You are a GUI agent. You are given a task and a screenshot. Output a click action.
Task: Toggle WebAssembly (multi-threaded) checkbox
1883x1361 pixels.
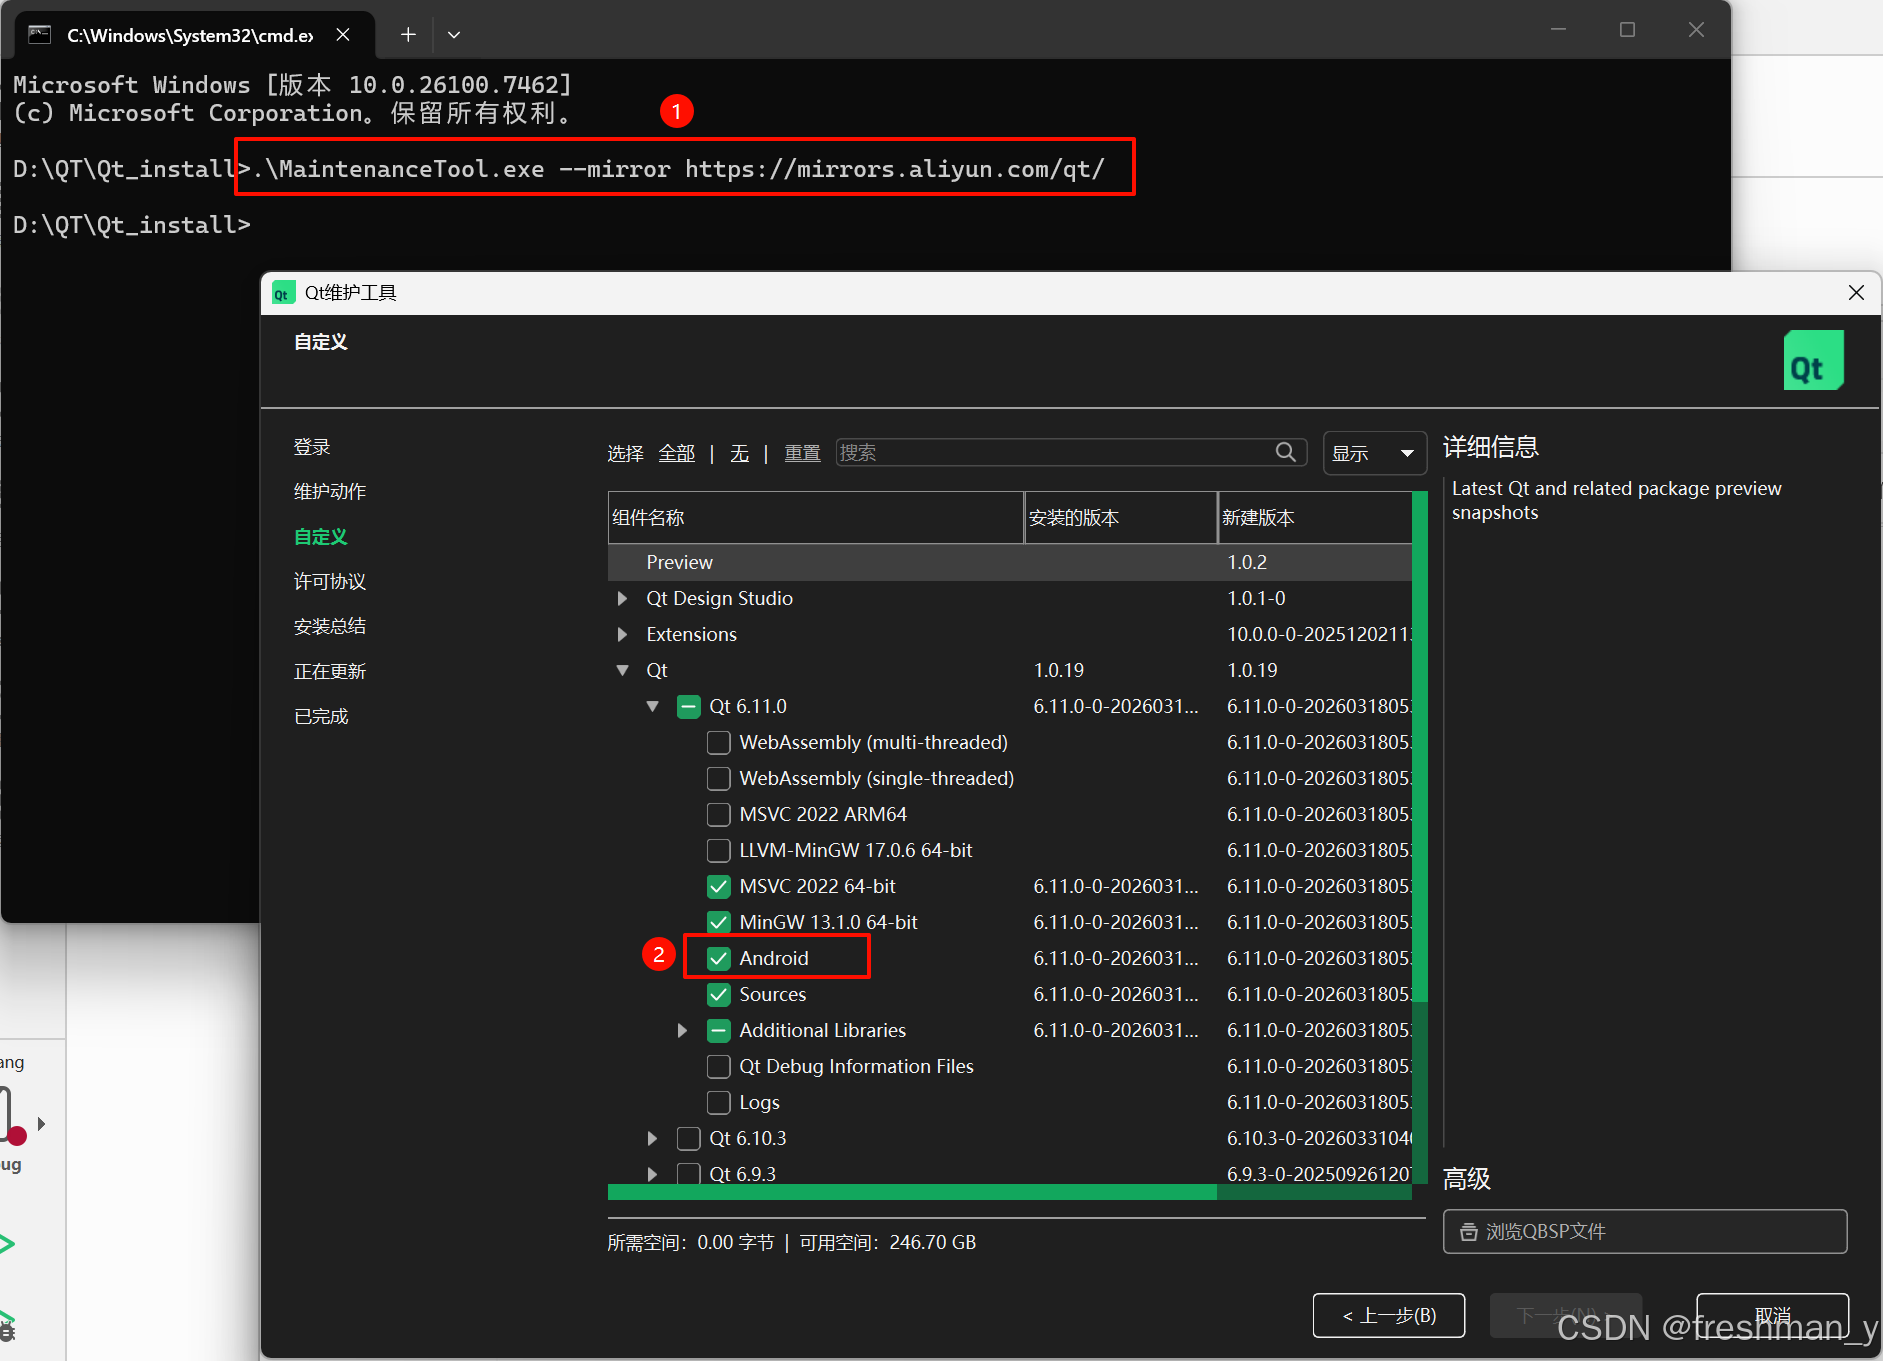[x=719, y=742]
